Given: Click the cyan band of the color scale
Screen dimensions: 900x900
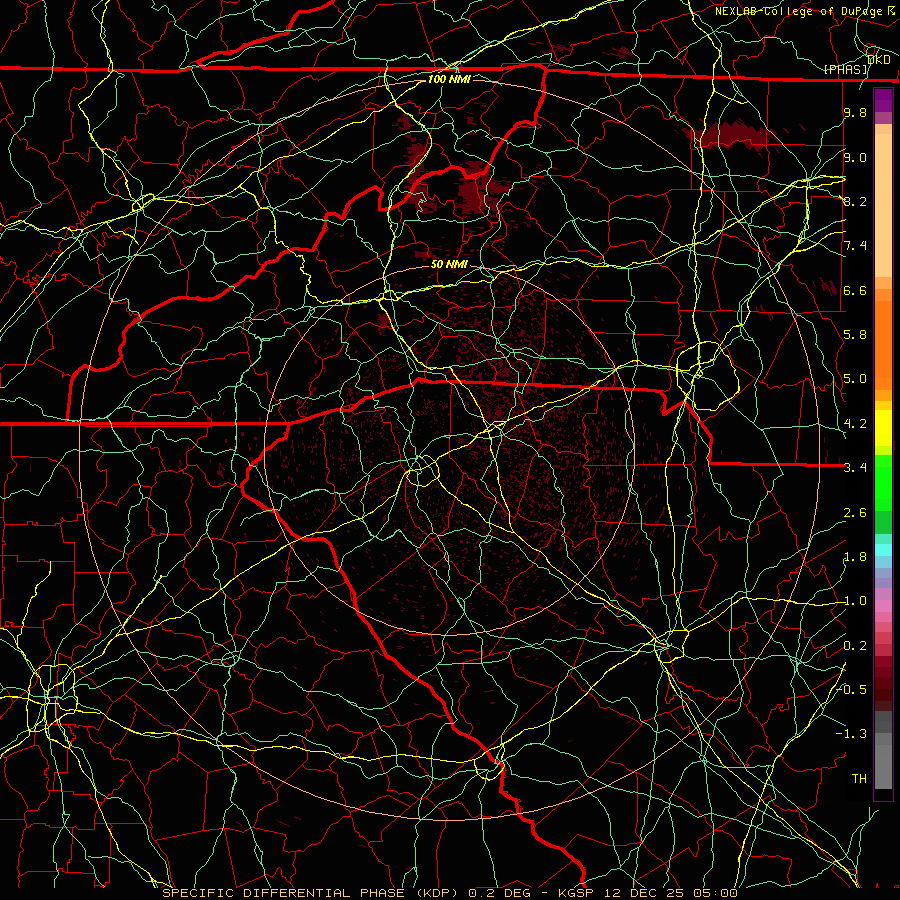Looking at the screenshot, I should (883, 550).
